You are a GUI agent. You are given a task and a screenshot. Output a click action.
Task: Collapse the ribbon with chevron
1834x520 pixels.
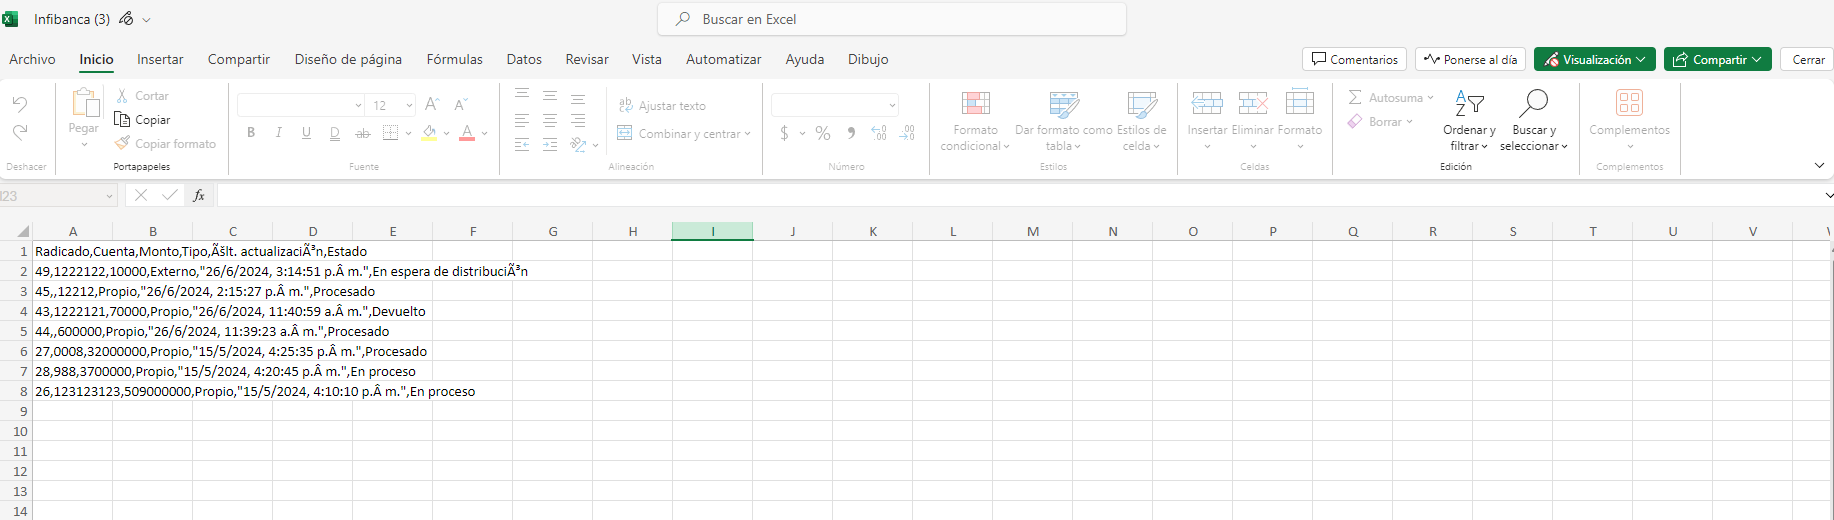pyautogui.click(x=1819, y=165)
